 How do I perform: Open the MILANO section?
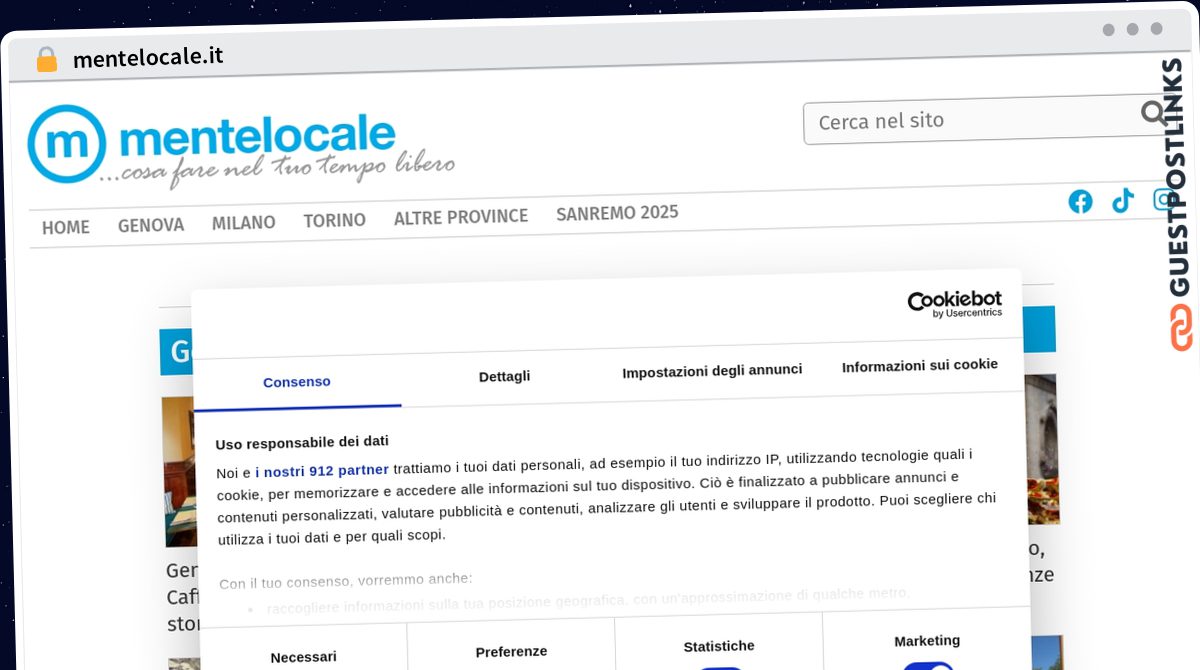pyautogui.click(x=243, y=223)
